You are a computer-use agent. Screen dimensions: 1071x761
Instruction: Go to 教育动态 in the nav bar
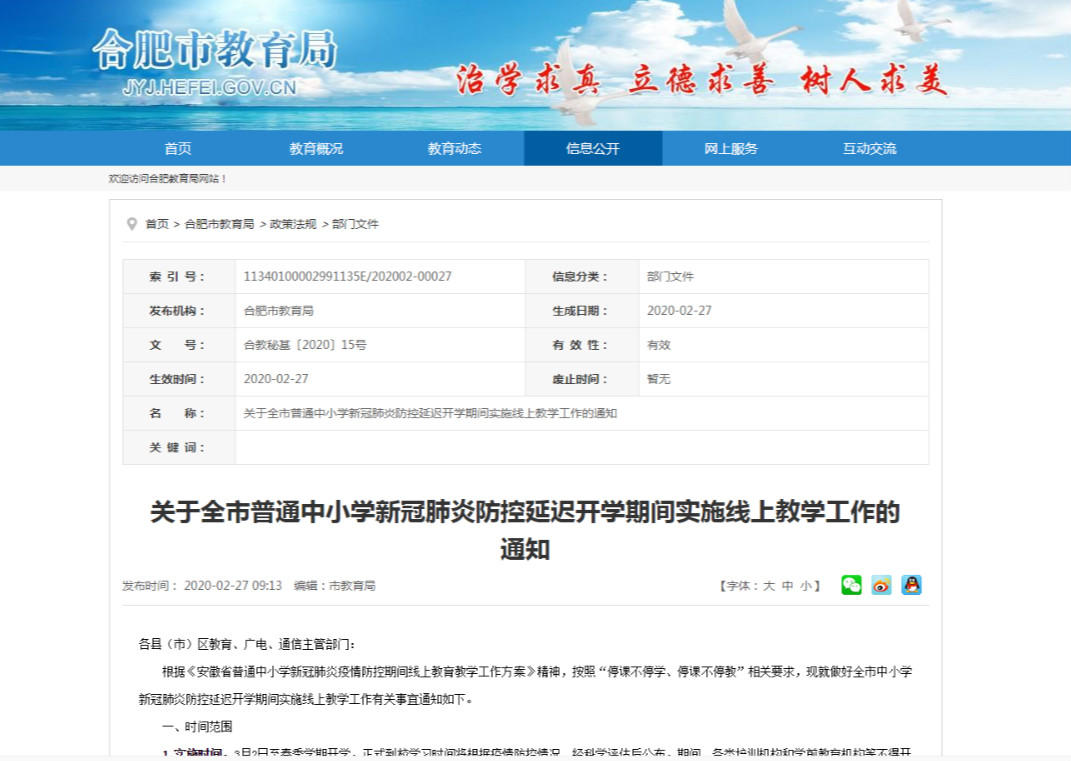click(454, 148)
